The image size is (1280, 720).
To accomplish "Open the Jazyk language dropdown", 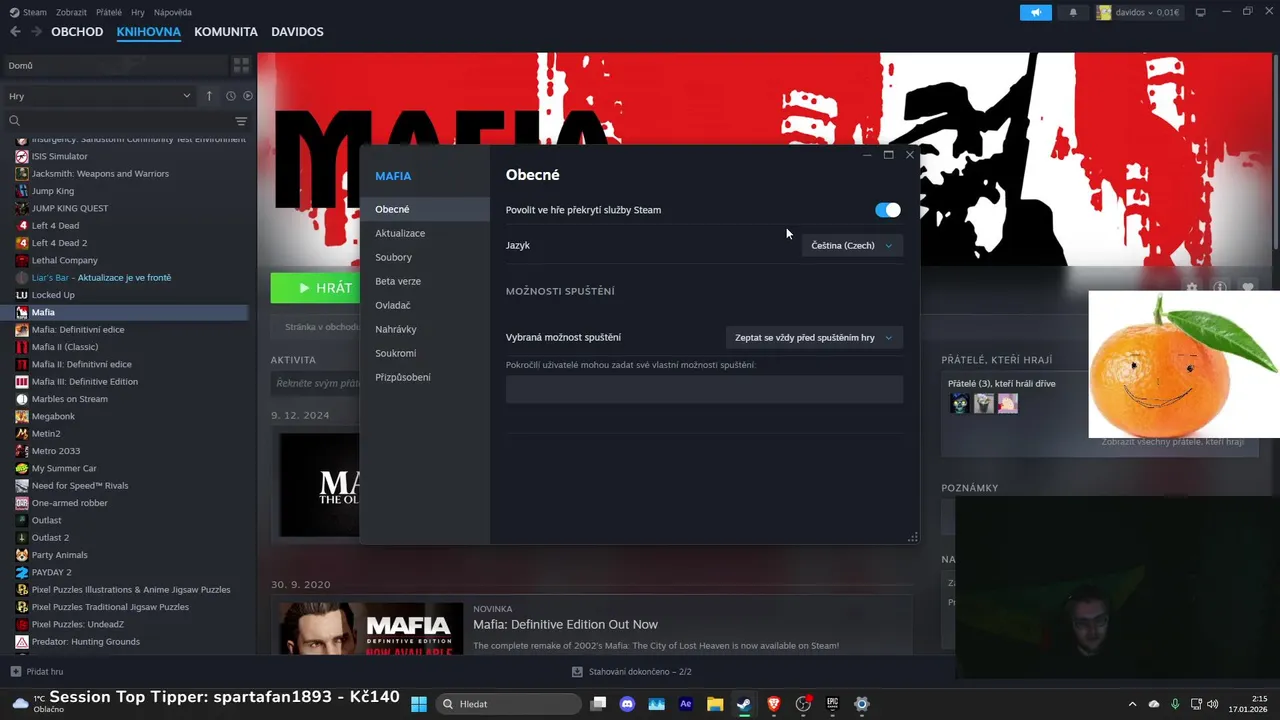I will click(852, 245).
